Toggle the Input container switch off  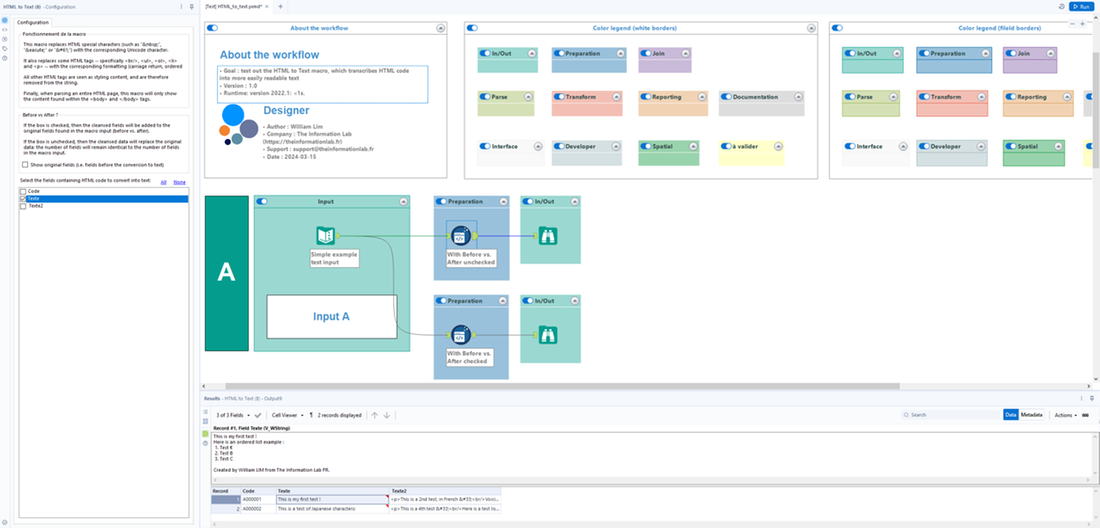[262, 201]
